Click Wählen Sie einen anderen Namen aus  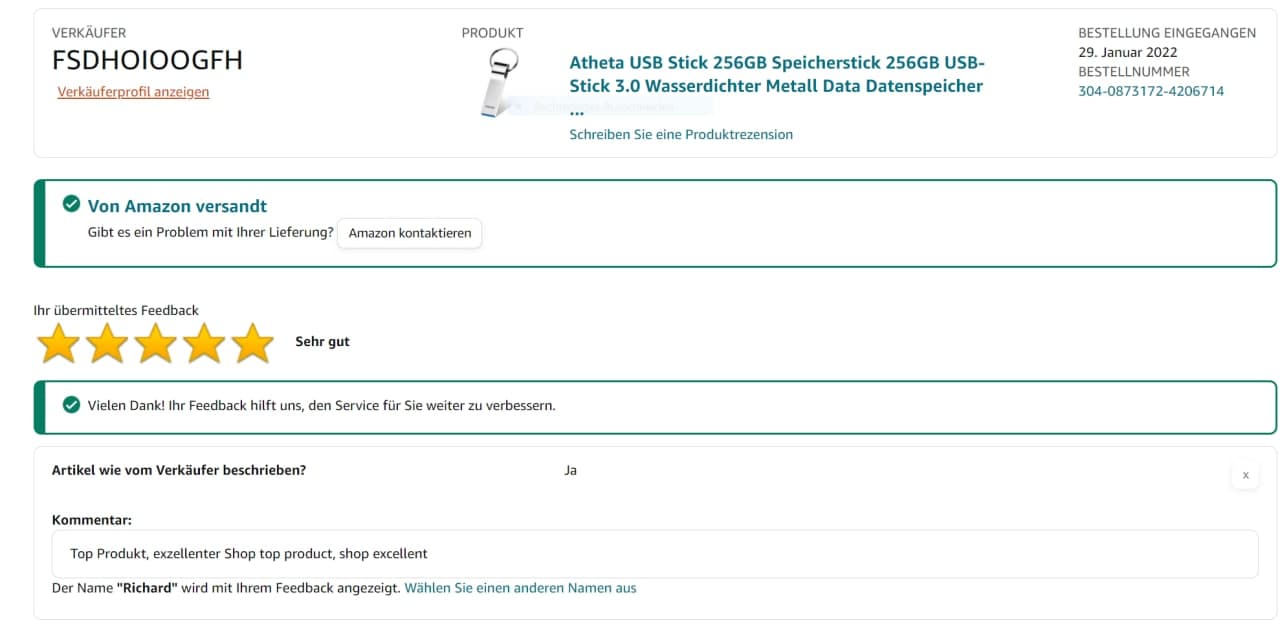tap(520, 588)
